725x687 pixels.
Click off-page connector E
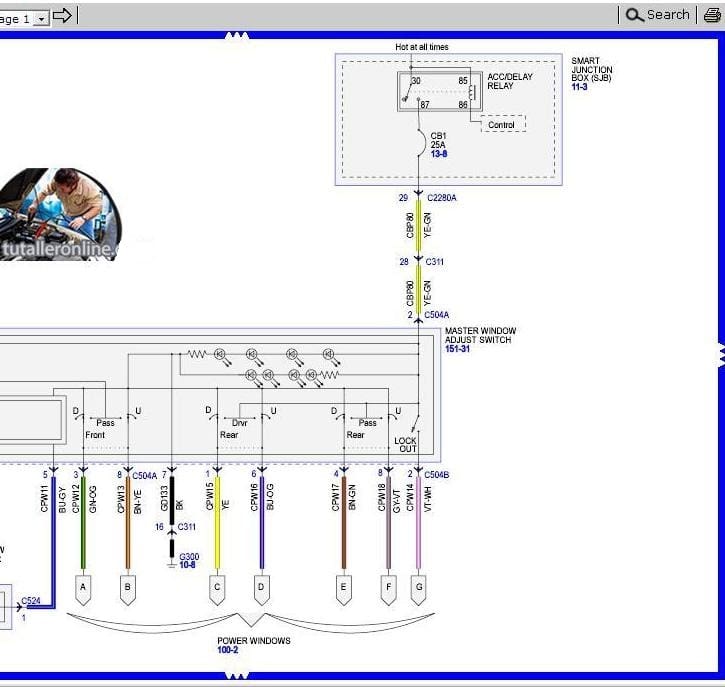344,590
